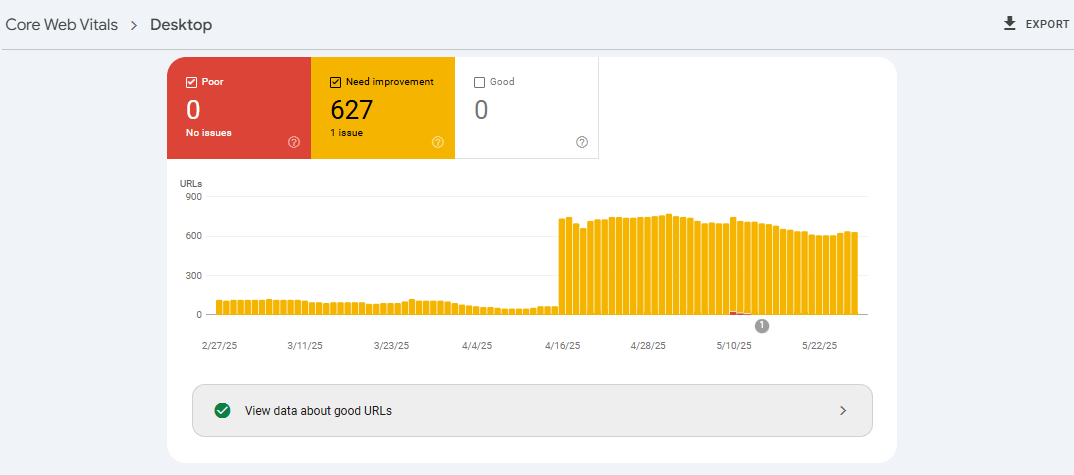
Task: Open View data about good URLs
Action: pyautogui.click(x=318, y=410)
